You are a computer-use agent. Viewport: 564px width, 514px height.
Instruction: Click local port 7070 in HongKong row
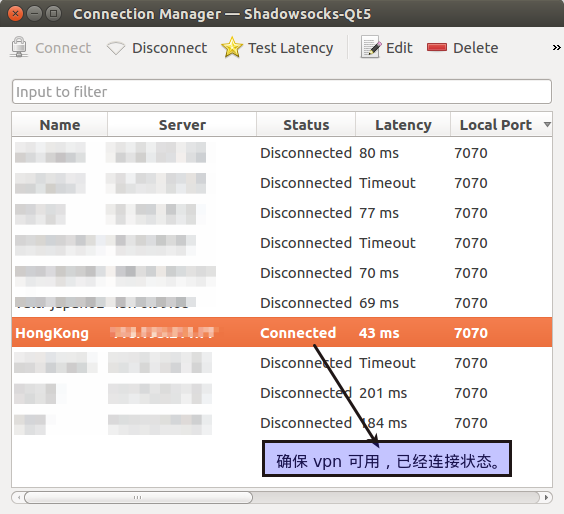click(x=471, y=333)
